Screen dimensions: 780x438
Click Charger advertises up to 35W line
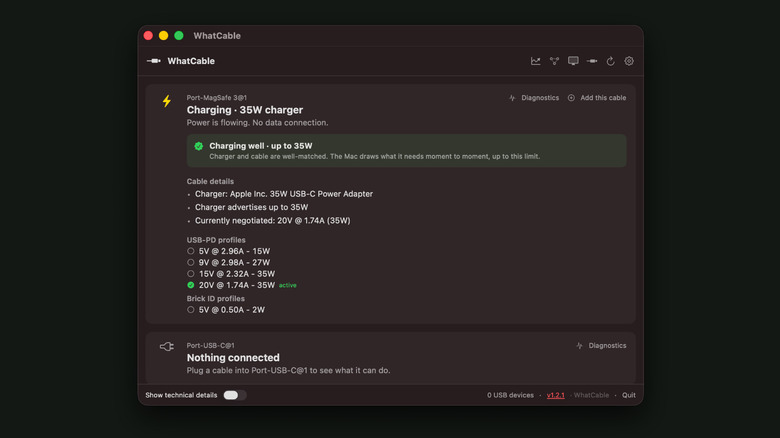point(251,208)
